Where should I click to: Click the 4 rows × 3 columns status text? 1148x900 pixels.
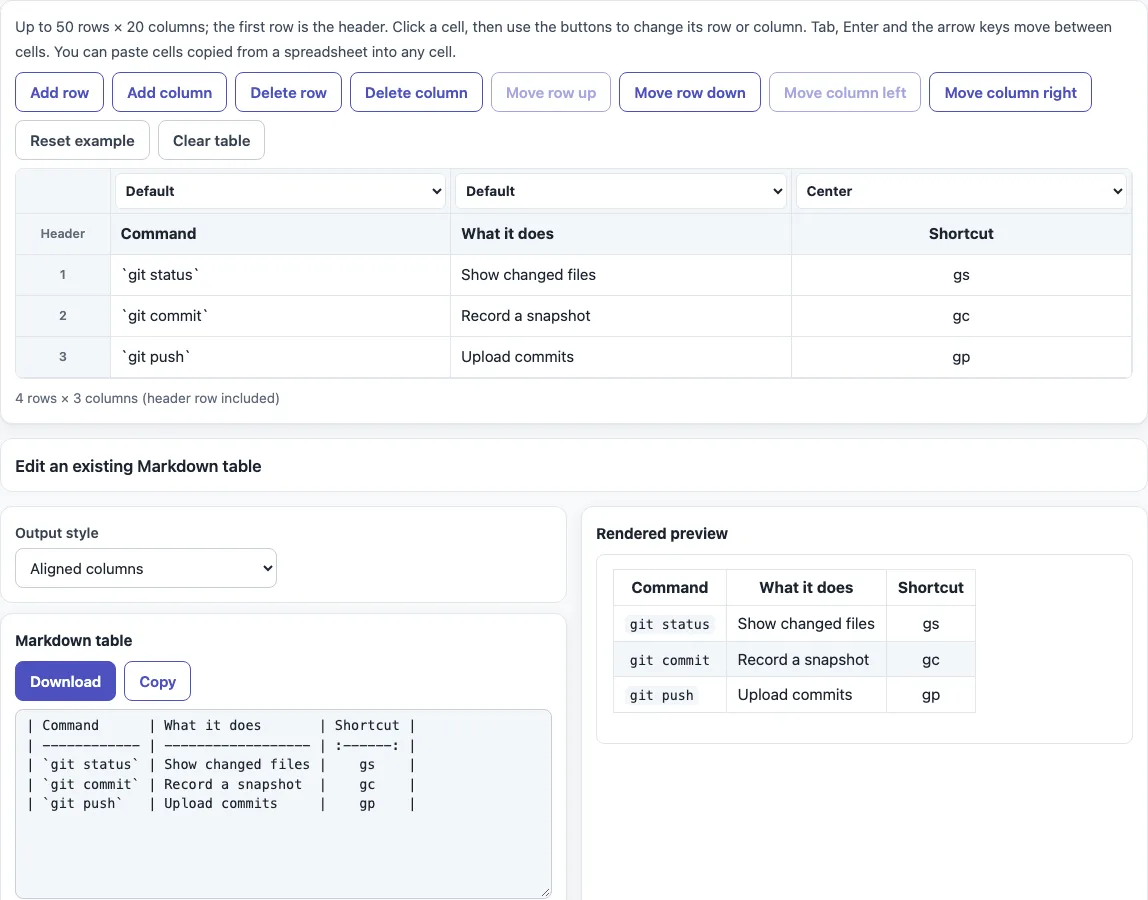147,398
